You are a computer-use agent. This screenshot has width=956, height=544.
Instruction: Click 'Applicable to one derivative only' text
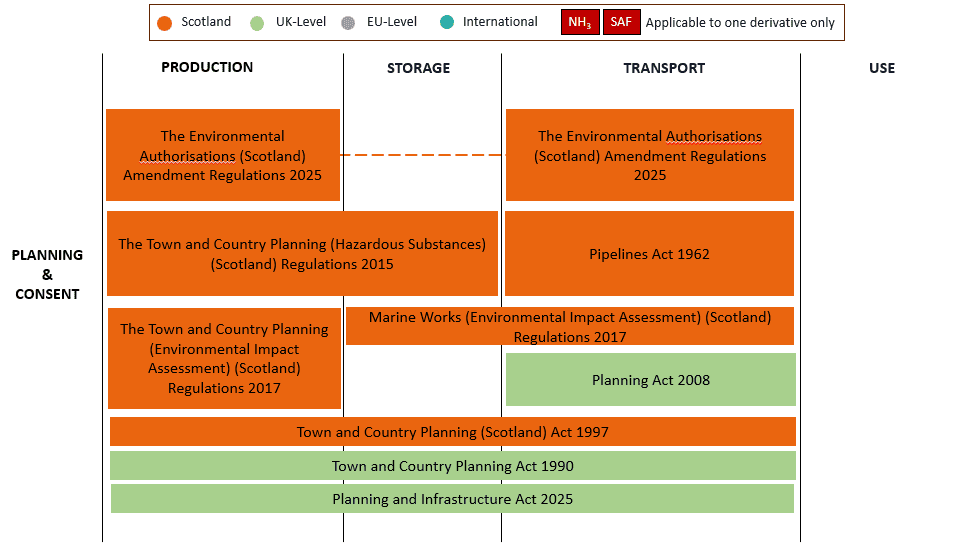(740, 23)
